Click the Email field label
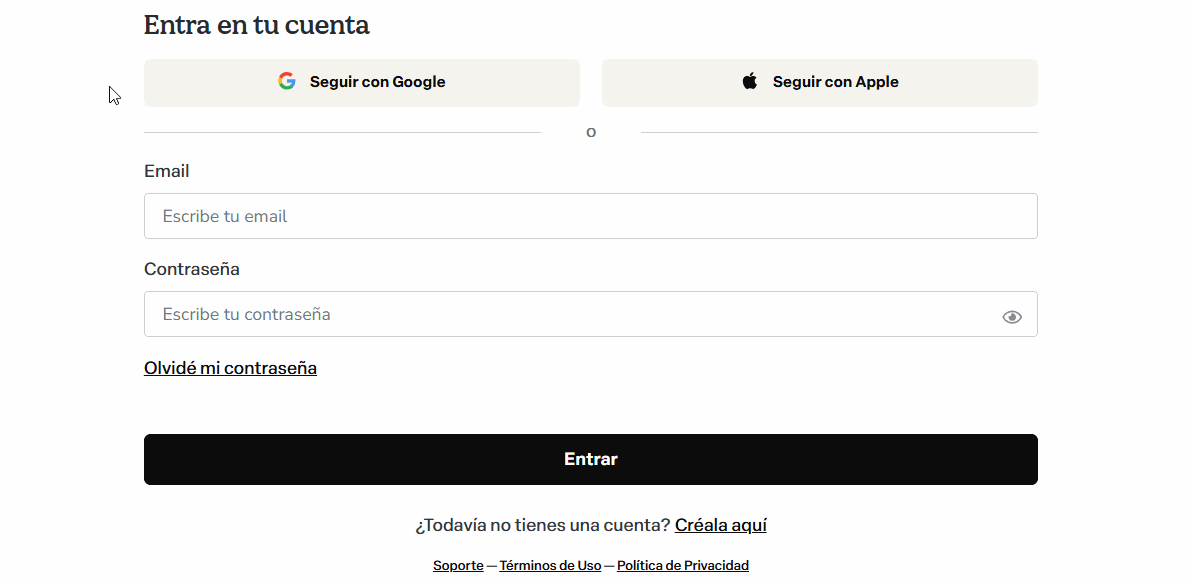This screenshot has height=585, width=1189. click(167, 171)
